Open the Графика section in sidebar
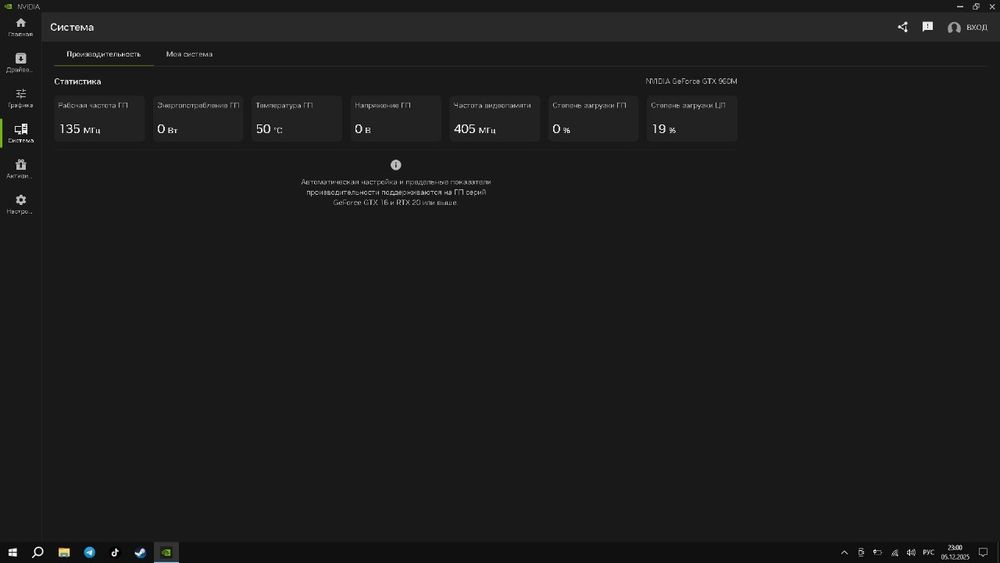 [20, 98]
